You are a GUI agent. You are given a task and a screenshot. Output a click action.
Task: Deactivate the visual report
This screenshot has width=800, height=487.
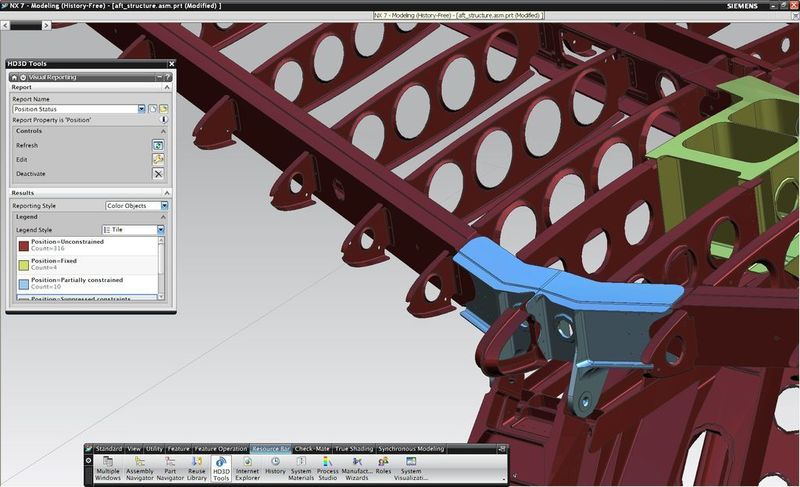click(x=158, y=173)
